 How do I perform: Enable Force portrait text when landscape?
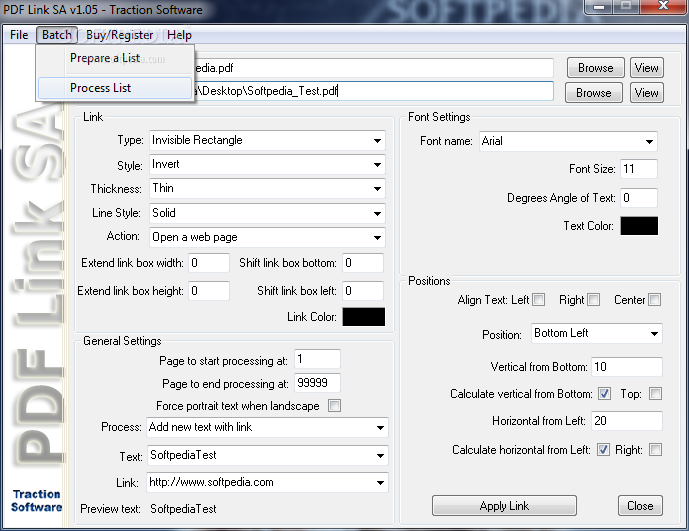tap(334, 405)
